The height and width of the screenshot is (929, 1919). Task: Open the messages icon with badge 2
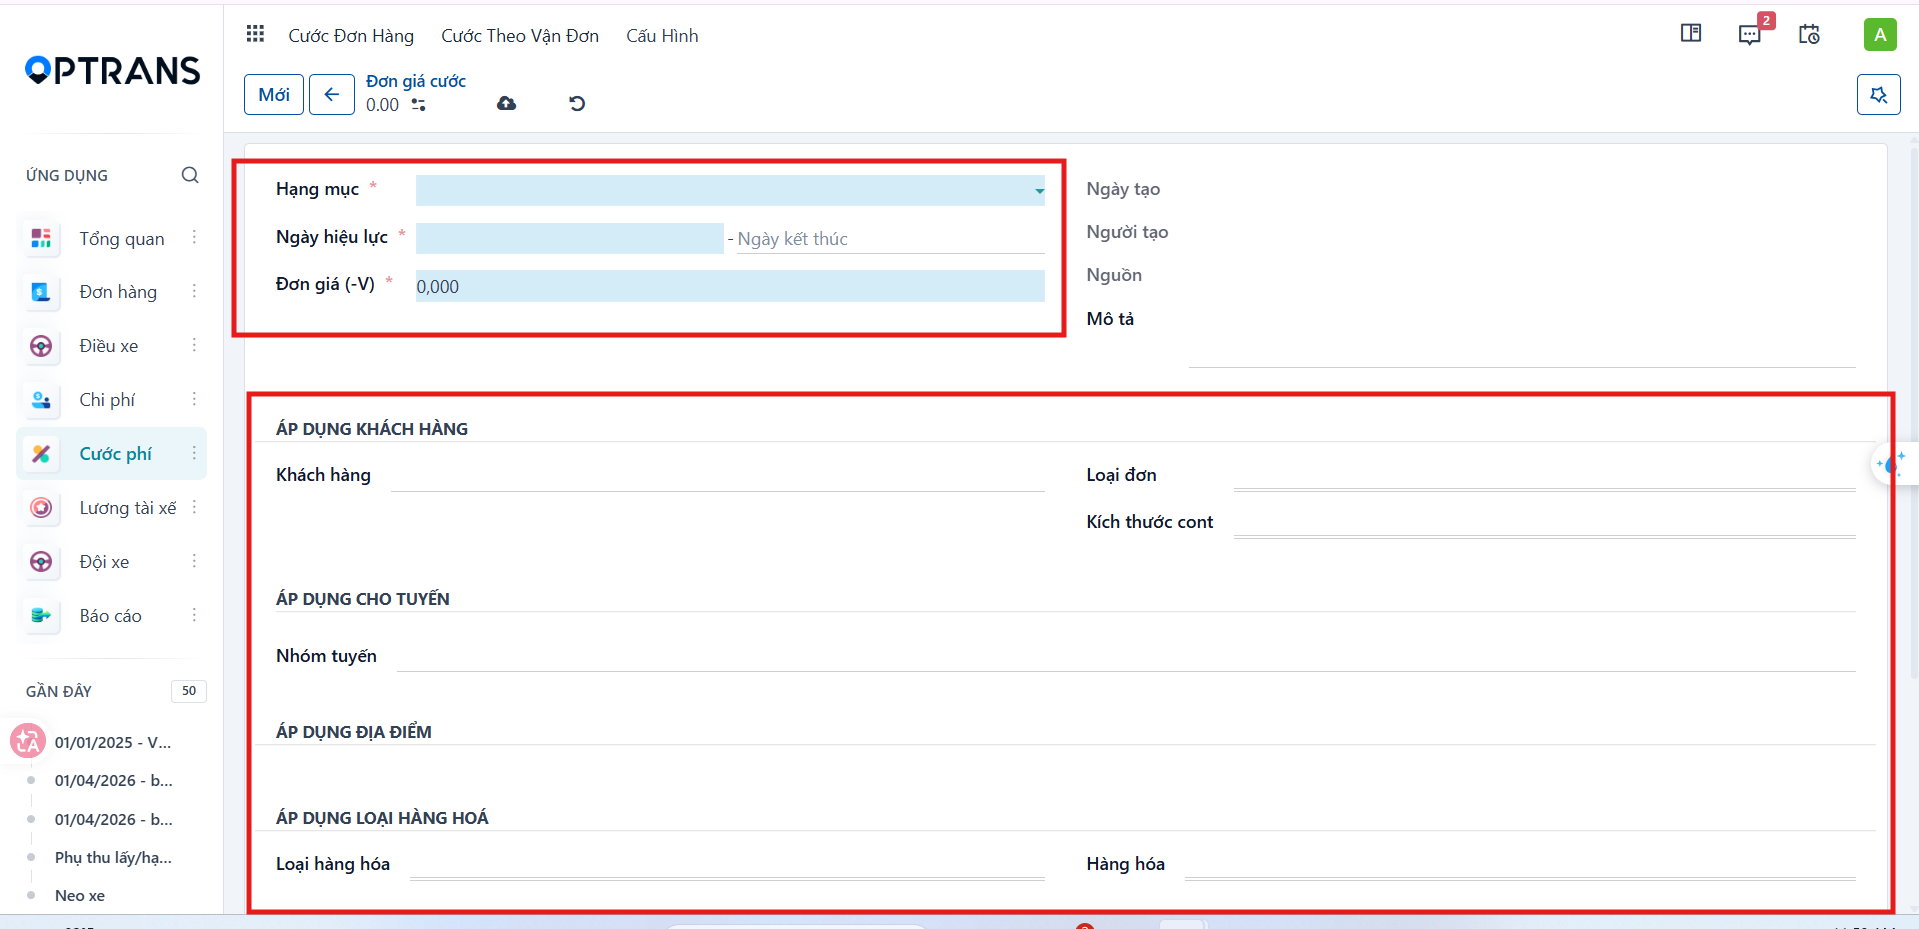pos(1750,34)
